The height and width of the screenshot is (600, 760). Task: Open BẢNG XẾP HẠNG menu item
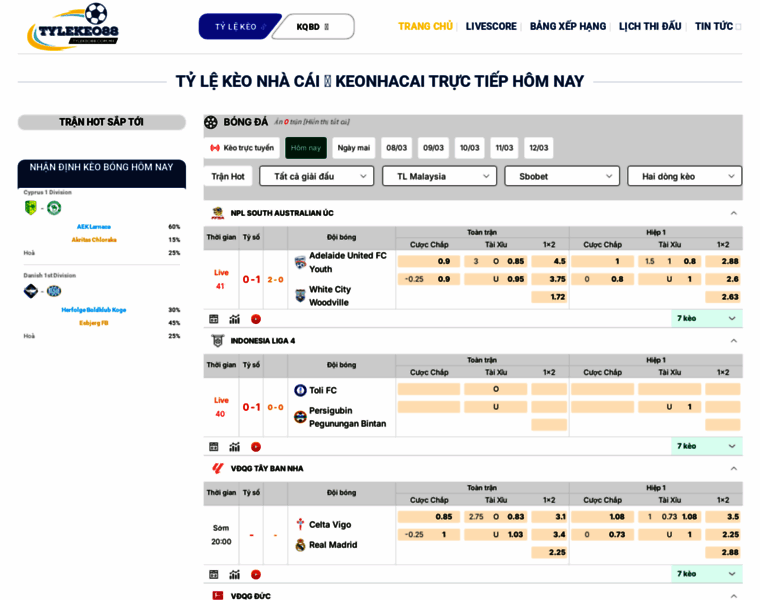[568, 26]
